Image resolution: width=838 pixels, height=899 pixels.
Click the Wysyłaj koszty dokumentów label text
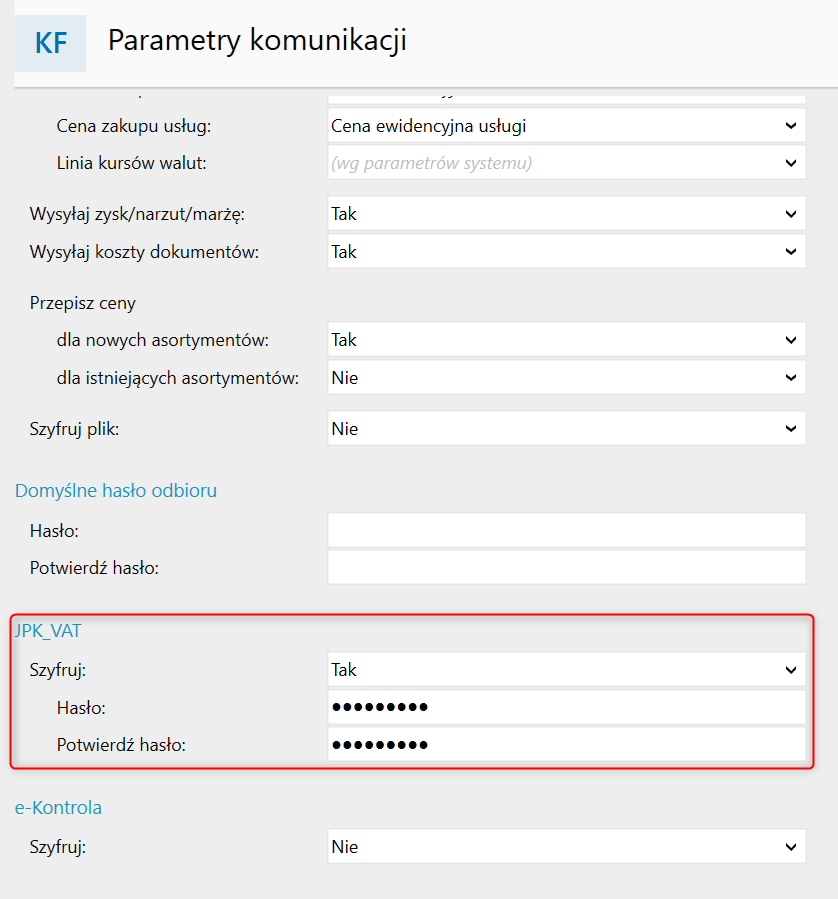(144, 252)
